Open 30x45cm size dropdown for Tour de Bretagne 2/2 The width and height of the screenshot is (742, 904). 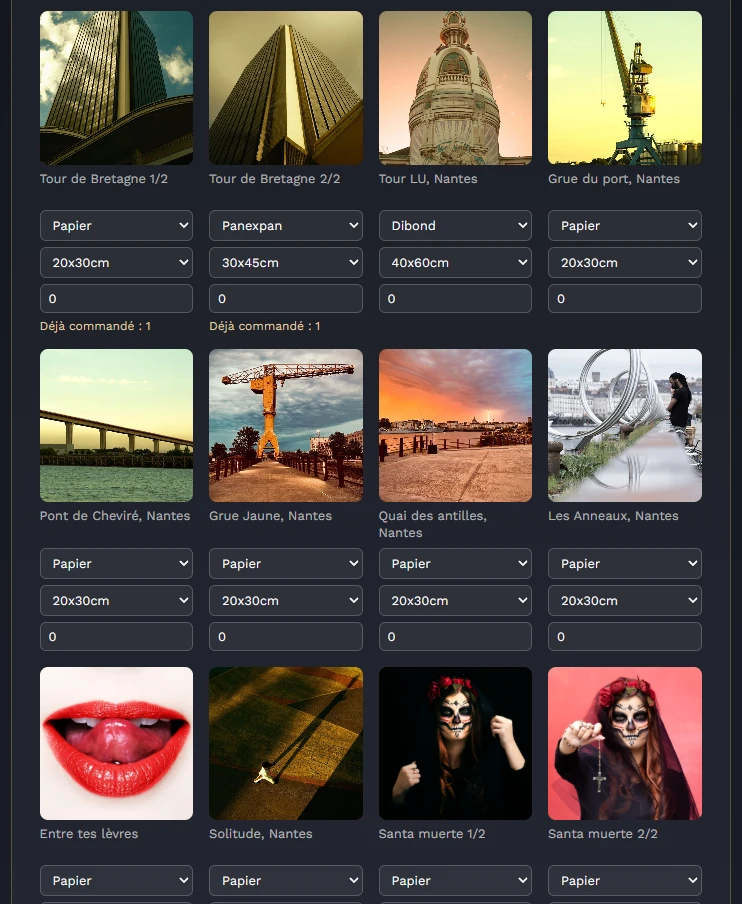pyautogui.click(x=286, y=262)
